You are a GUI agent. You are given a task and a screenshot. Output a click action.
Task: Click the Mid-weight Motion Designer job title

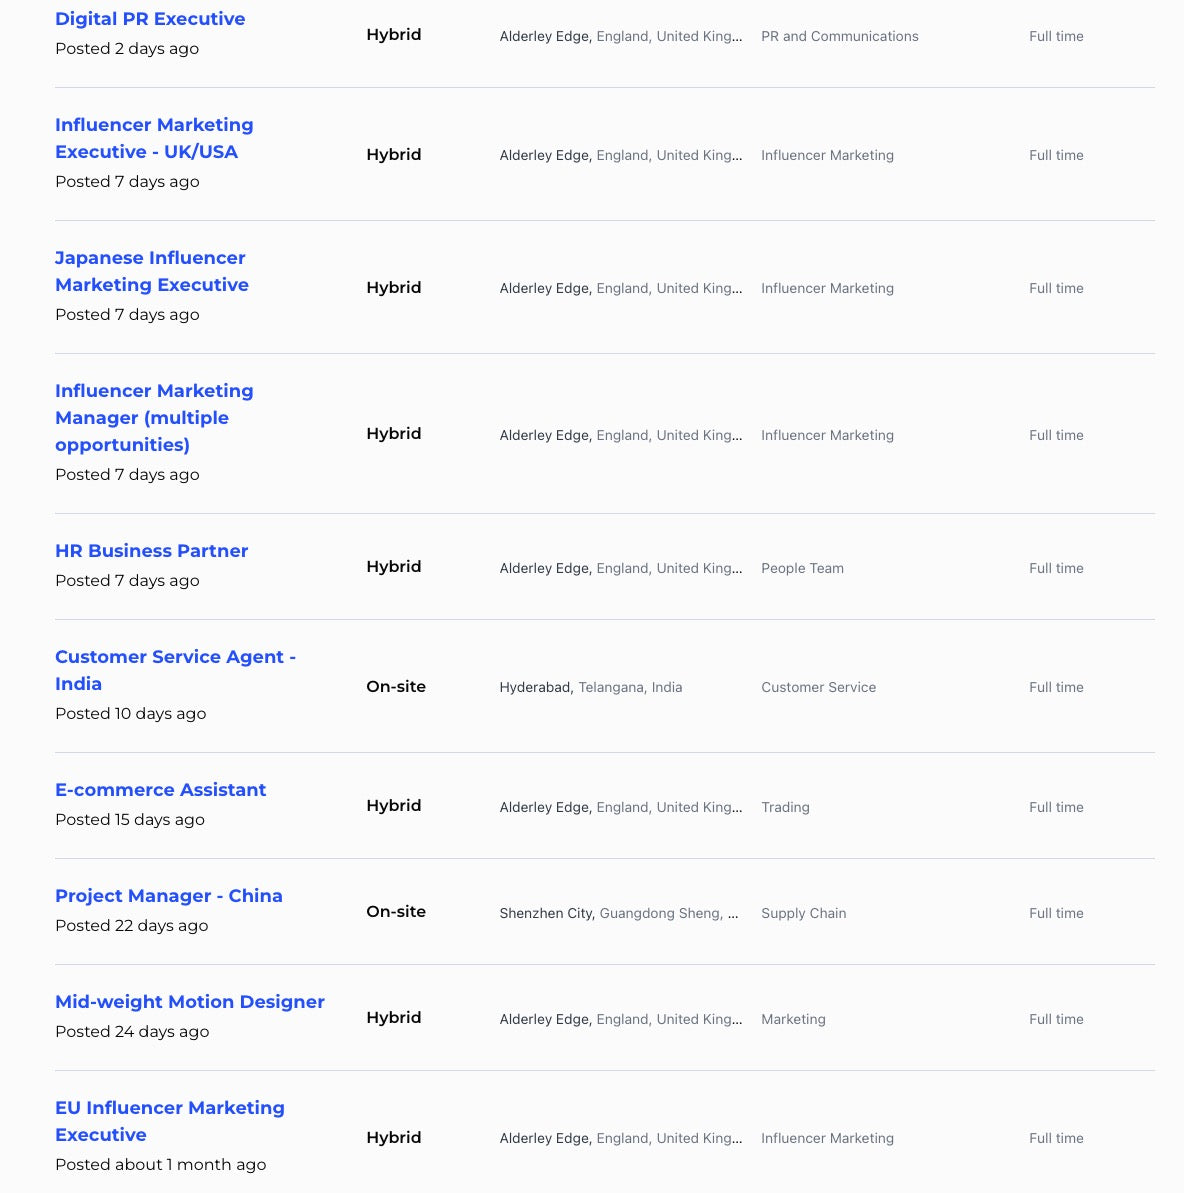tap(189, 1002)
